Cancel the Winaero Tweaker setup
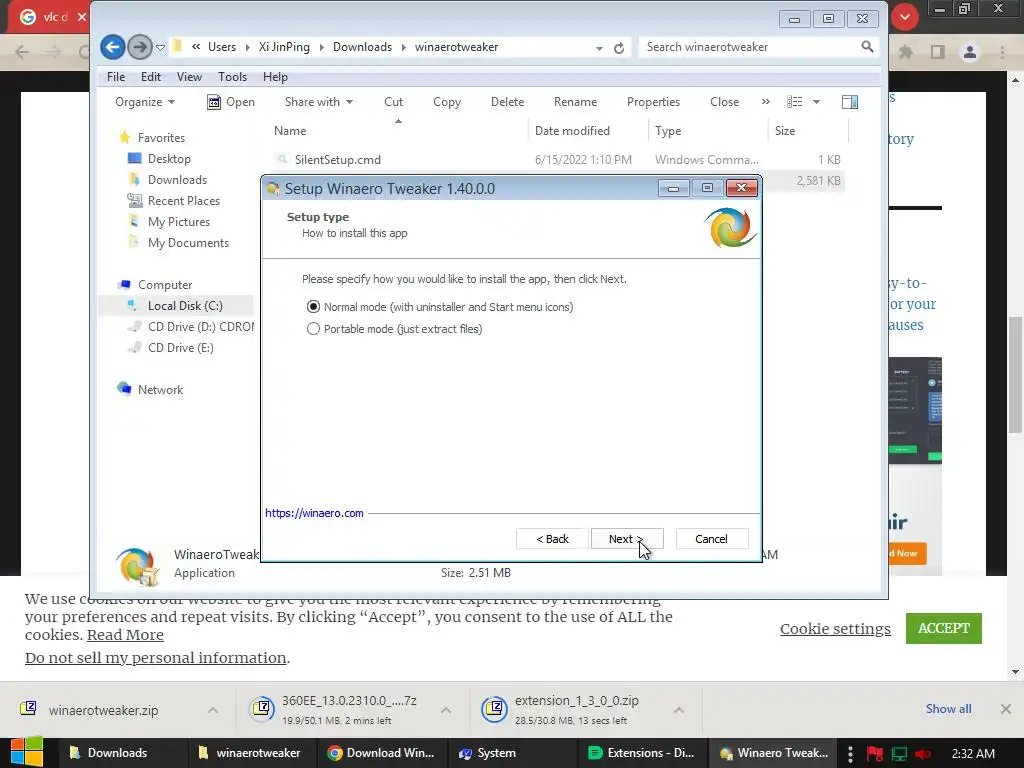 pyautogui.click(x=711, y=539)
